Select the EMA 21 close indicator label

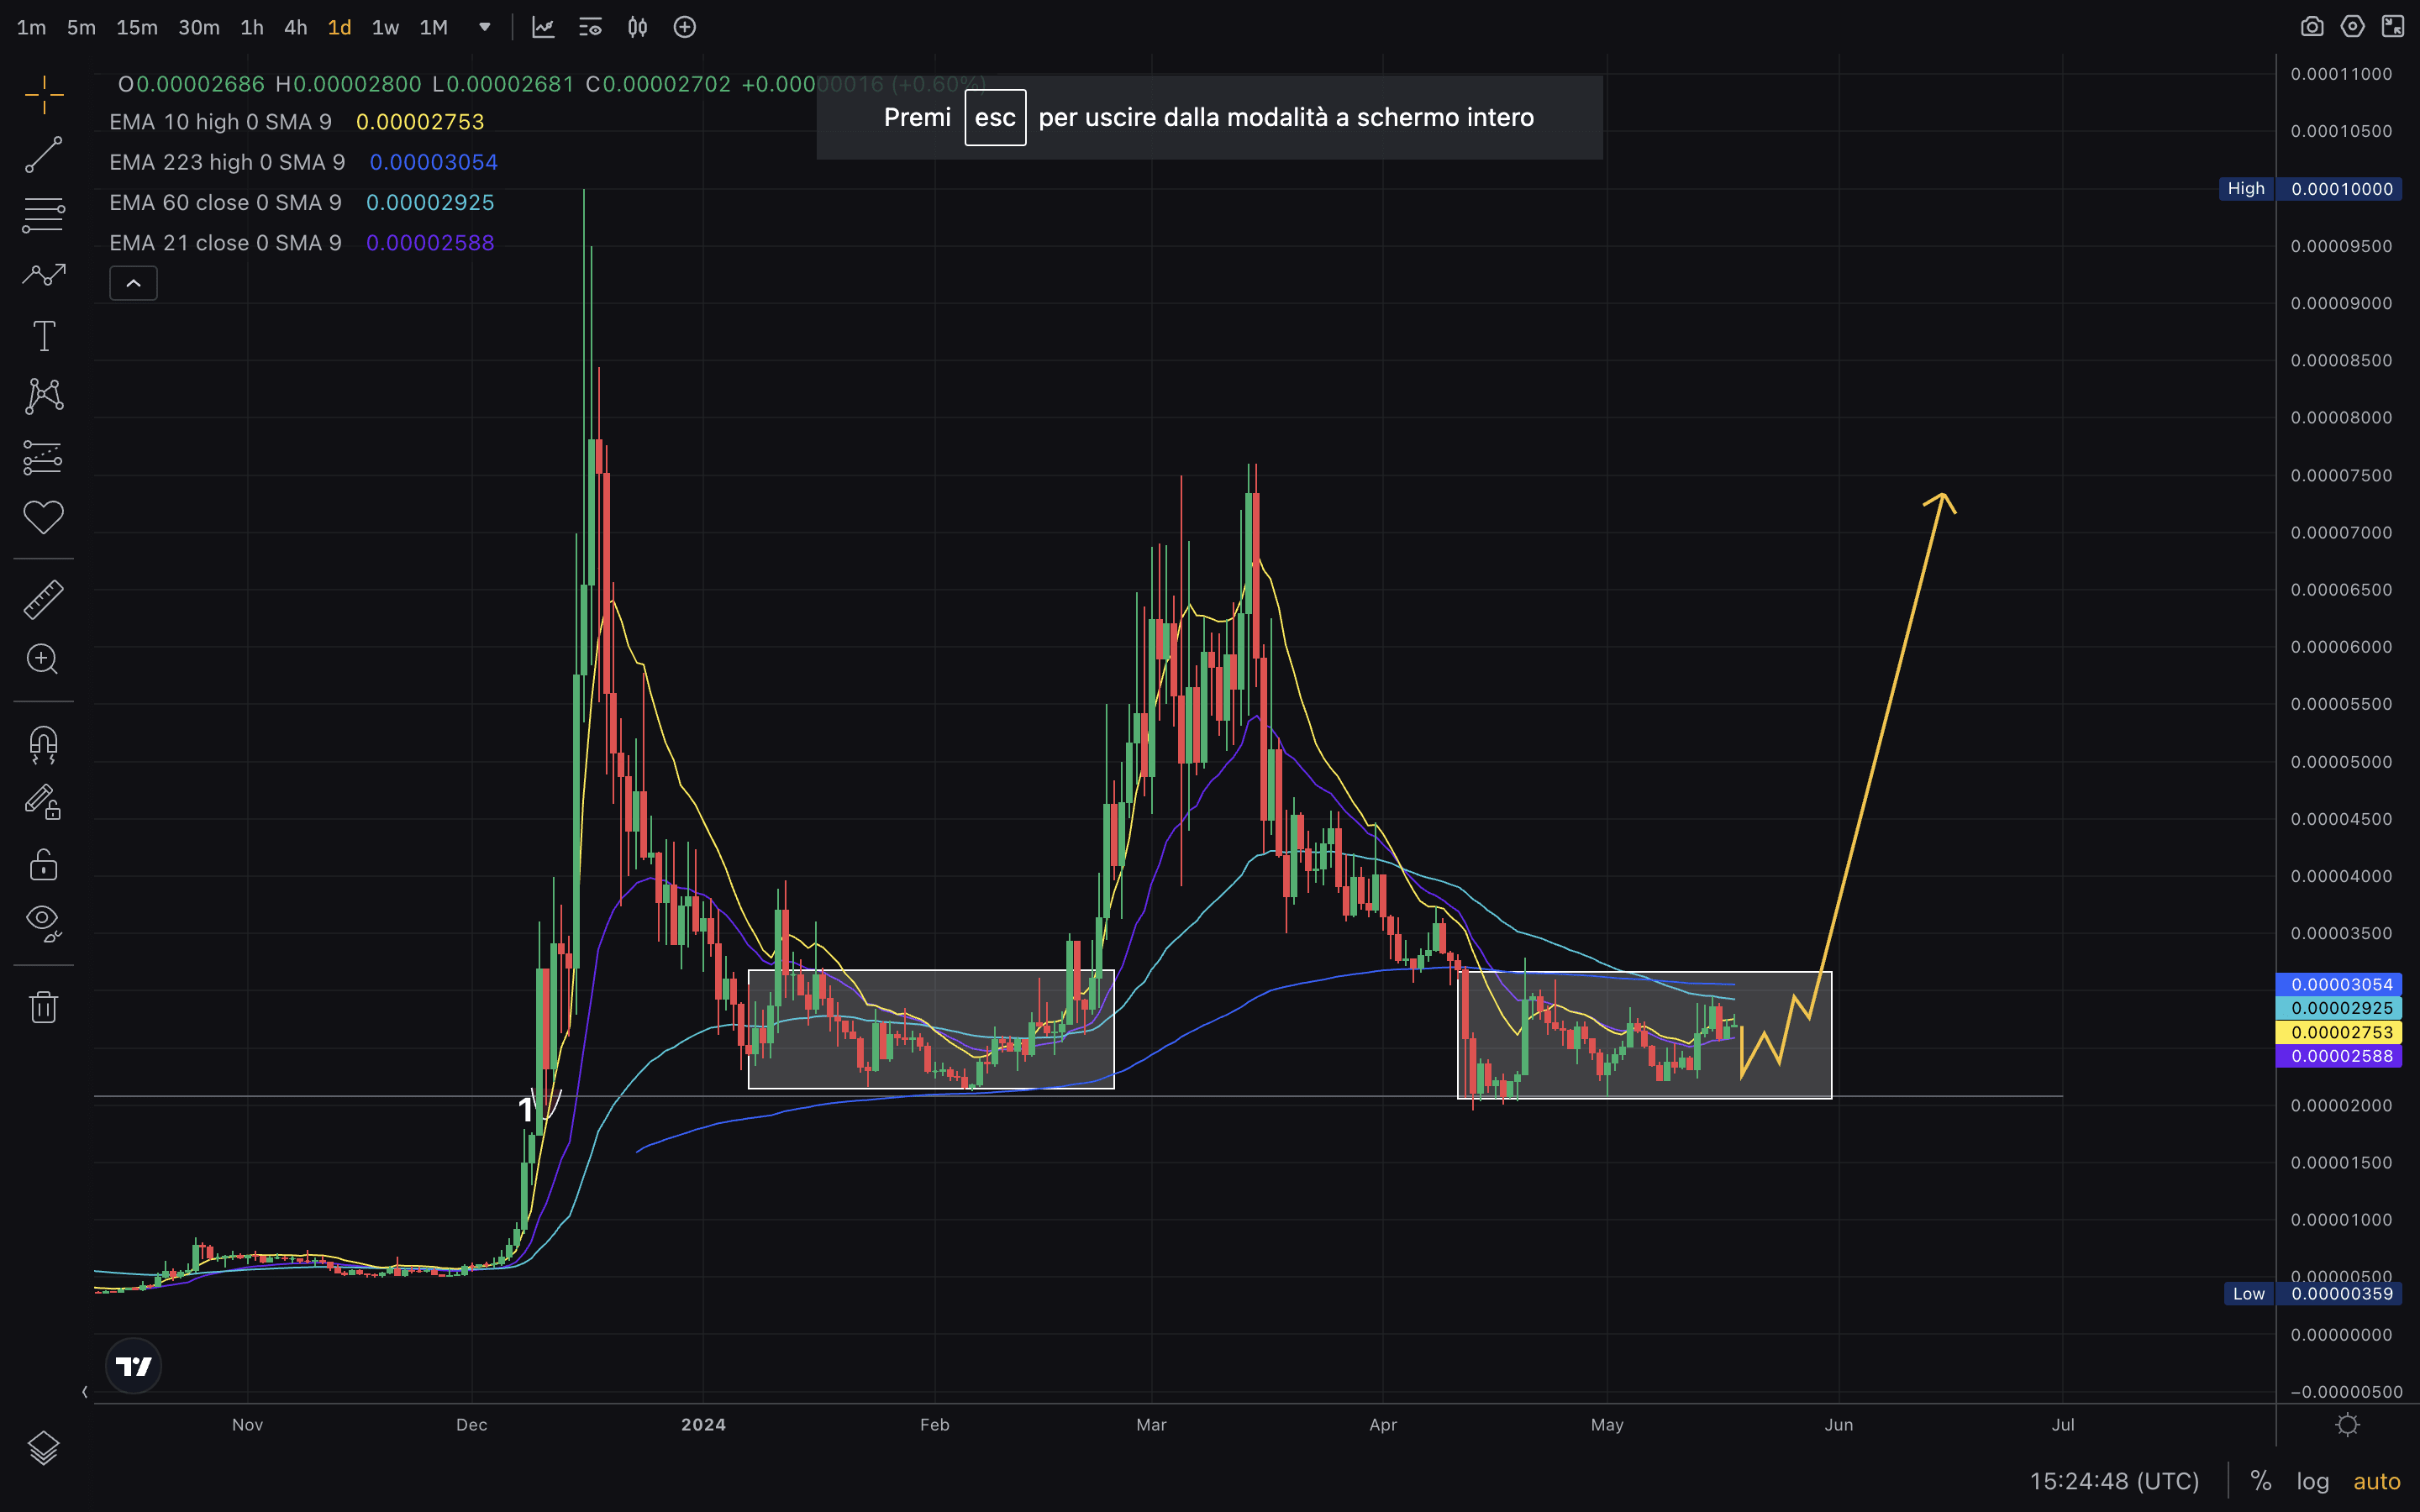coord(225,242)
